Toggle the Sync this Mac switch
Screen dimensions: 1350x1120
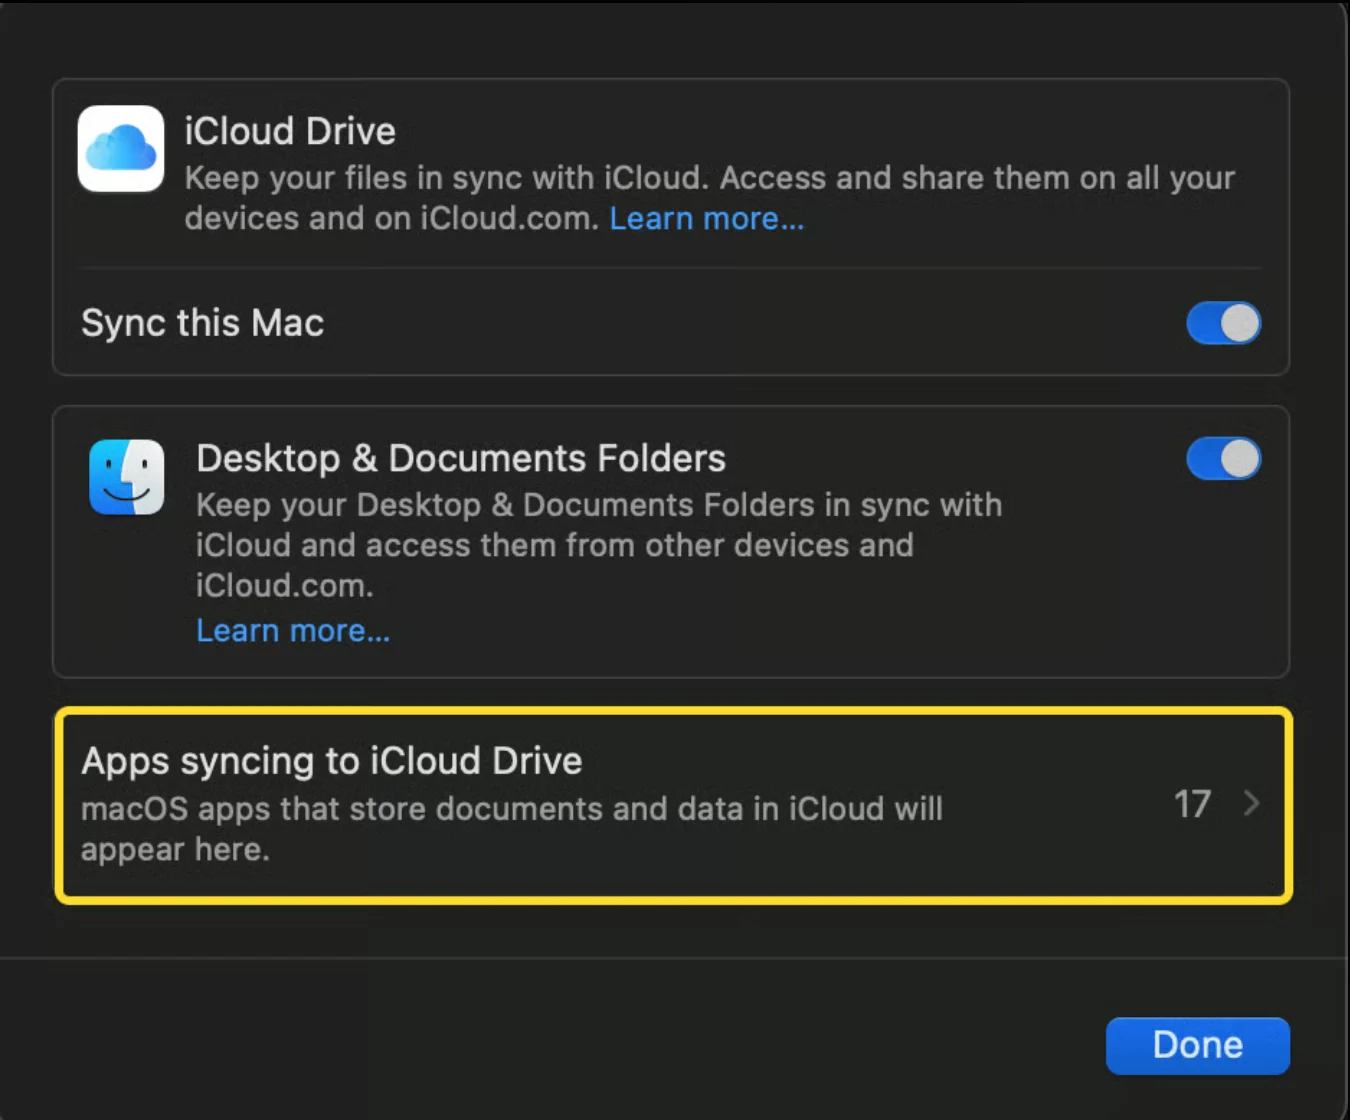coord(1223,323)
